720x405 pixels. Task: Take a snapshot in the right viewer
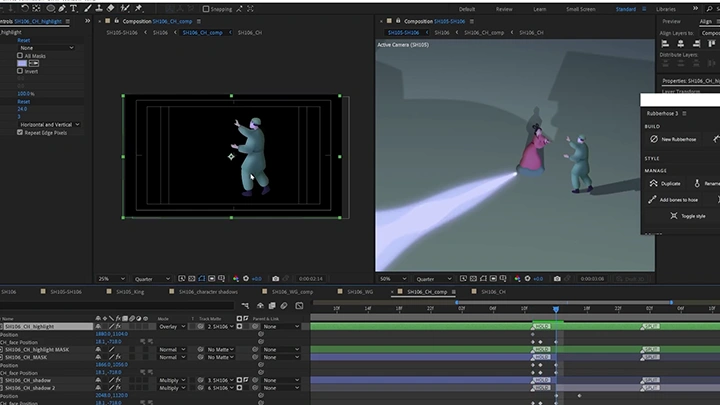pyautogui.click(x=557, y=279)
